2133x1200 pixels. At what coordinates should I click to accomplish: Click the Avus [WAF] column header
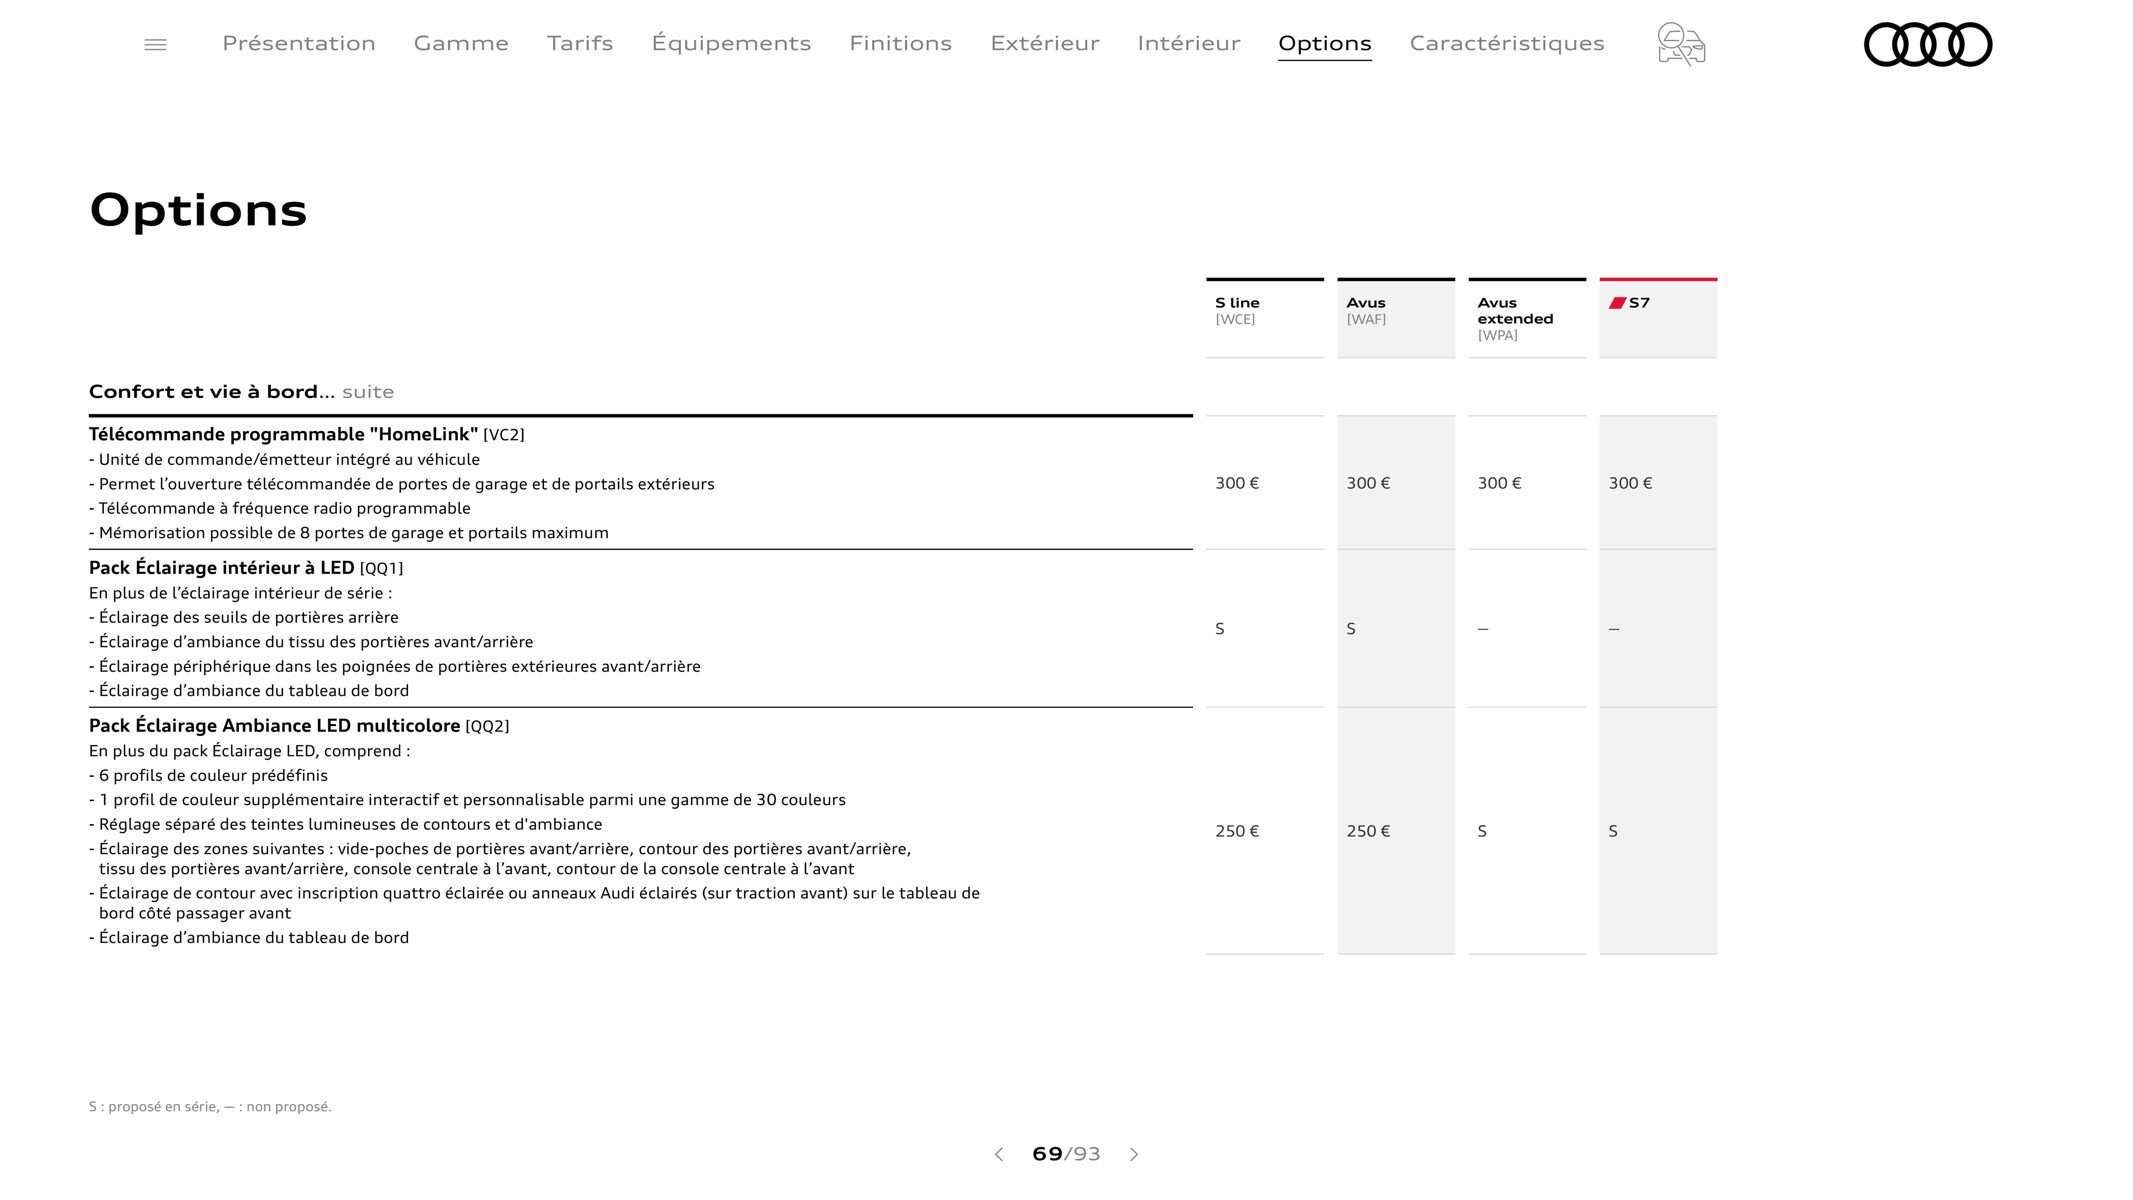[x=1396, y=318]
